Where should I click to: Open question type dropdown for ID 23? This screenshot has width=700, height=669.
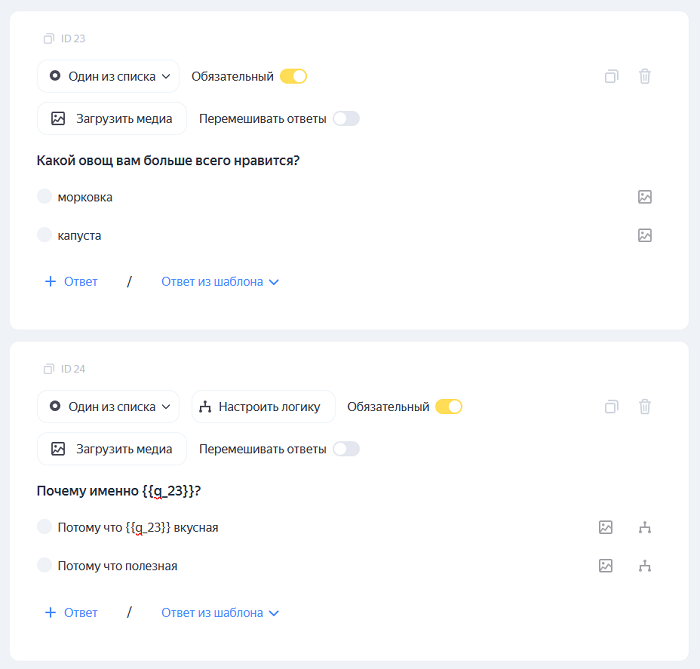pos(108,76)
